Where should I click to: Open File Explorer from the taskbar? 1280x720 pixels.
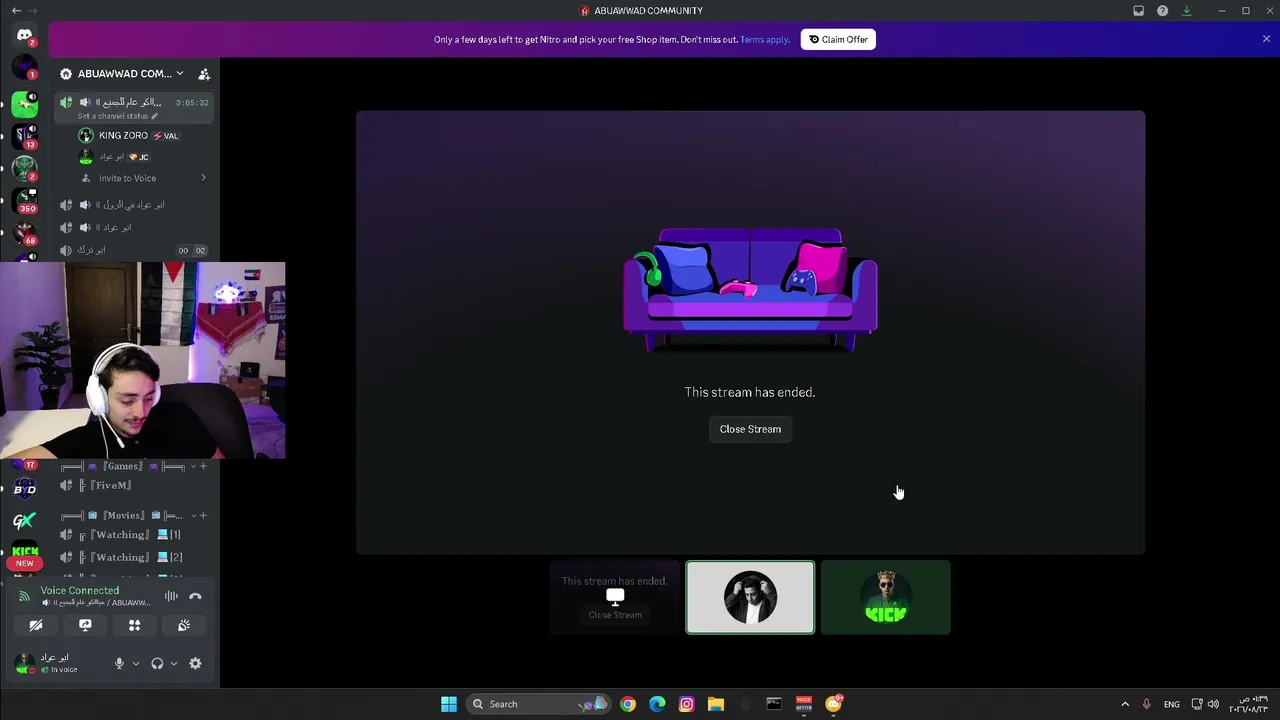point(716,704)
